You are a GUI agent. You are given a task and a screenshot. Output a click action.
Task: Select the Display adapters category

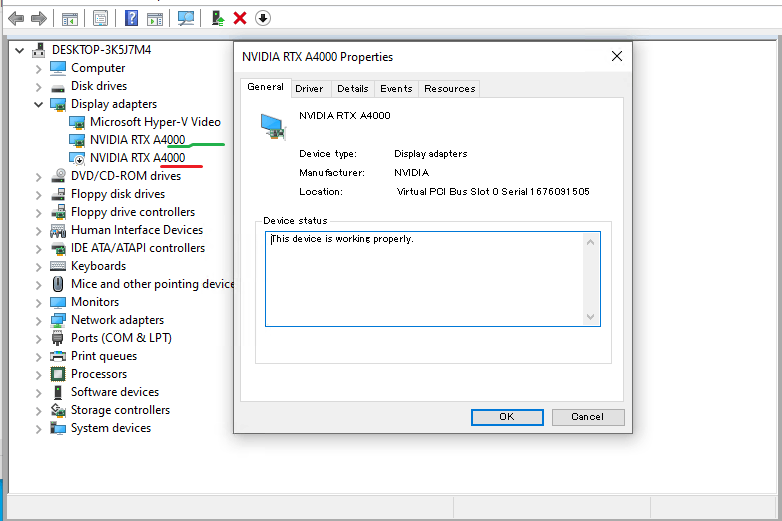(x=114, y=104)
